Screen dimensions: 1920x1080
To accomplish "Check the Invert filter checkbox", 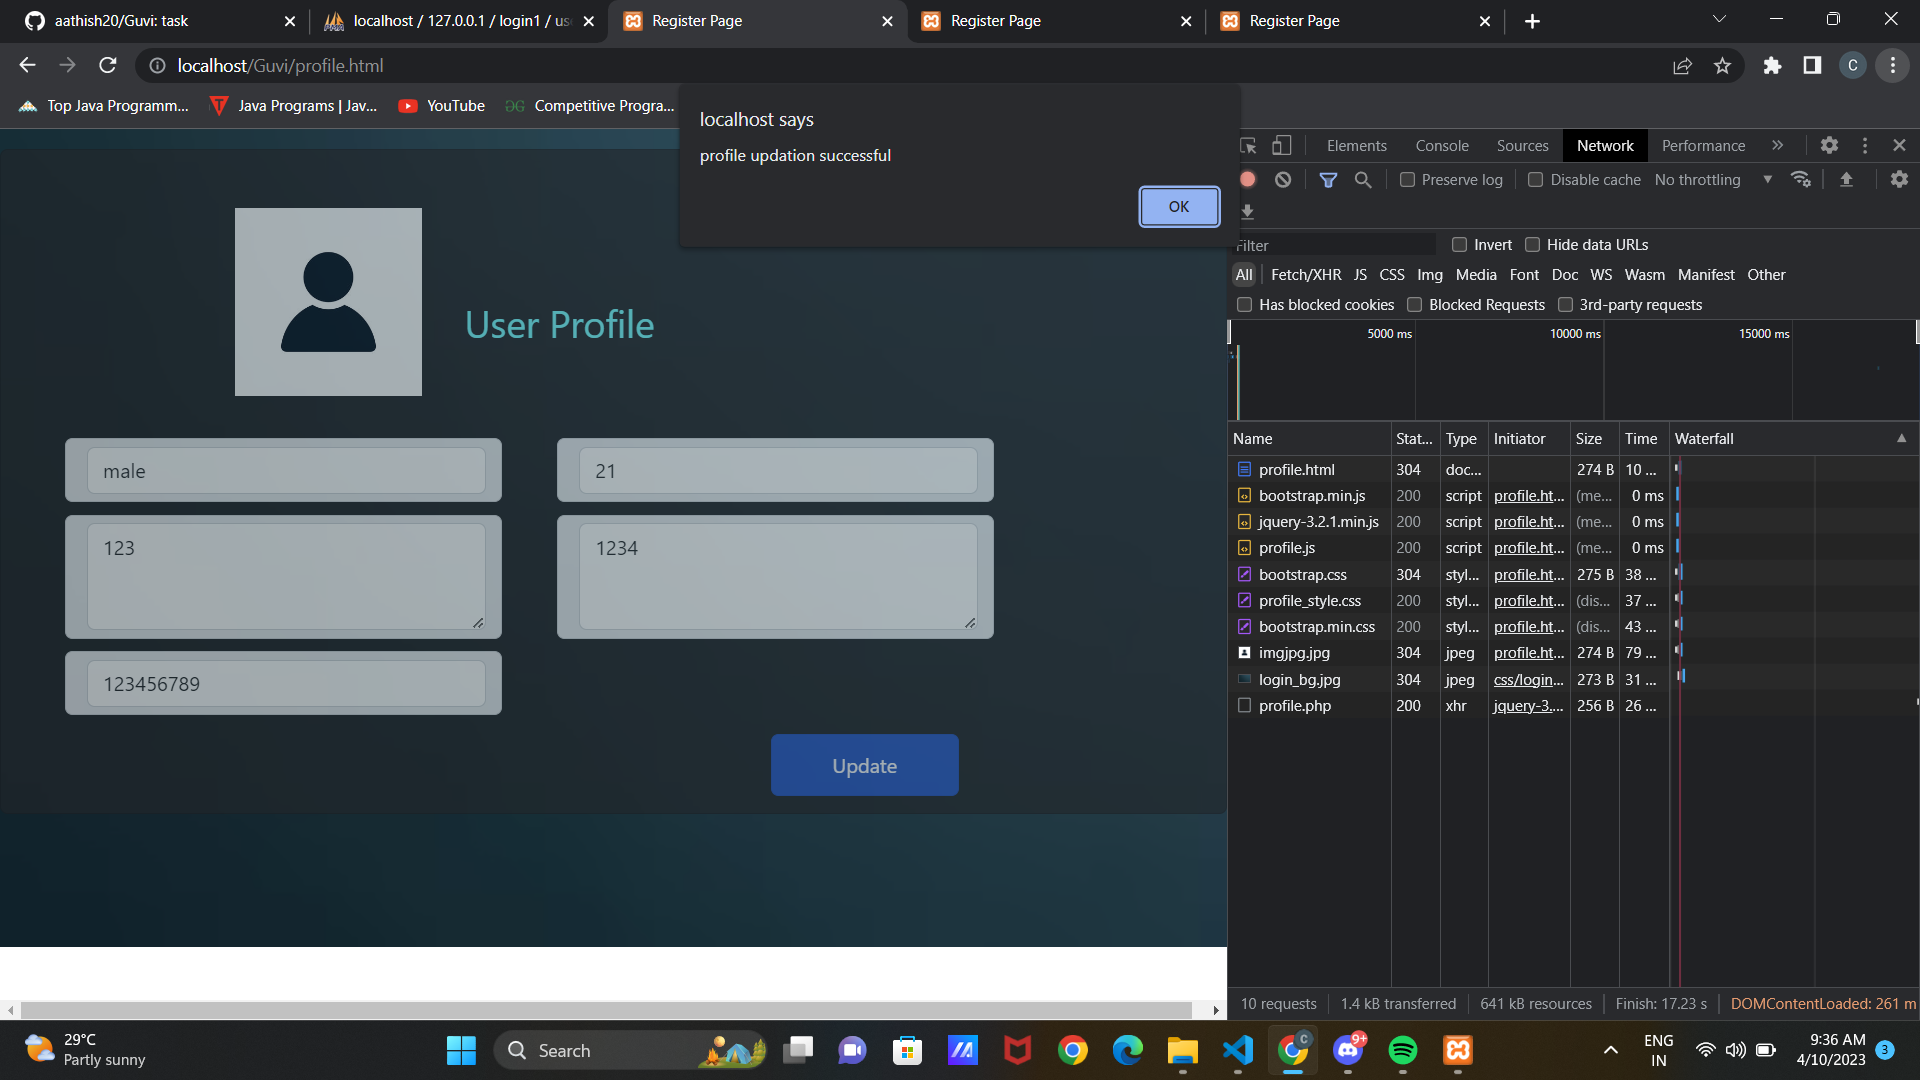I will tap(1459, 244).
